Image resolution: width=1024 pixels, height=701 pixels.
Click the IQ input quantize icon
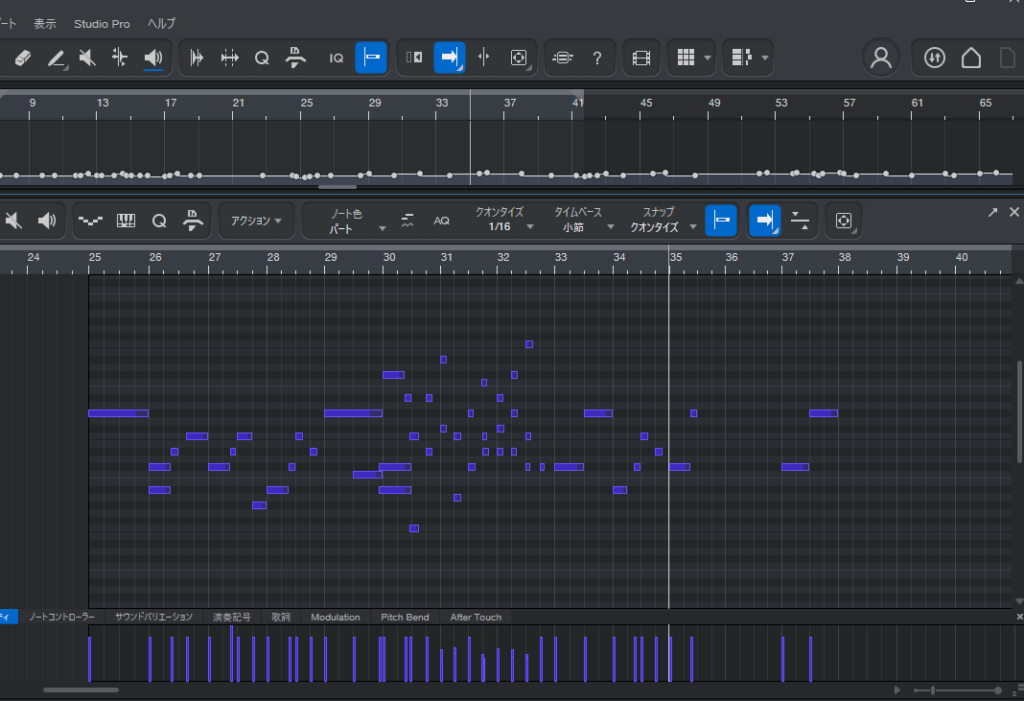(x=337, y=58)
